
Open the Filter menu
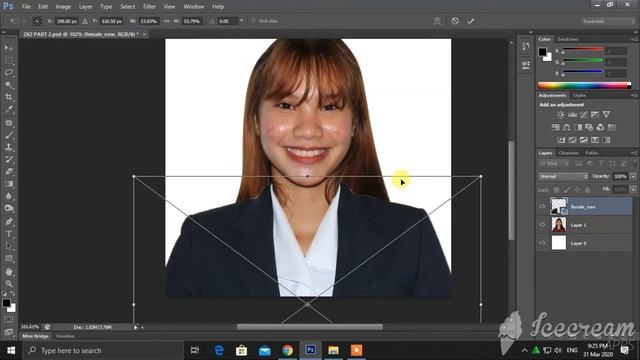[x=149, y=7]
